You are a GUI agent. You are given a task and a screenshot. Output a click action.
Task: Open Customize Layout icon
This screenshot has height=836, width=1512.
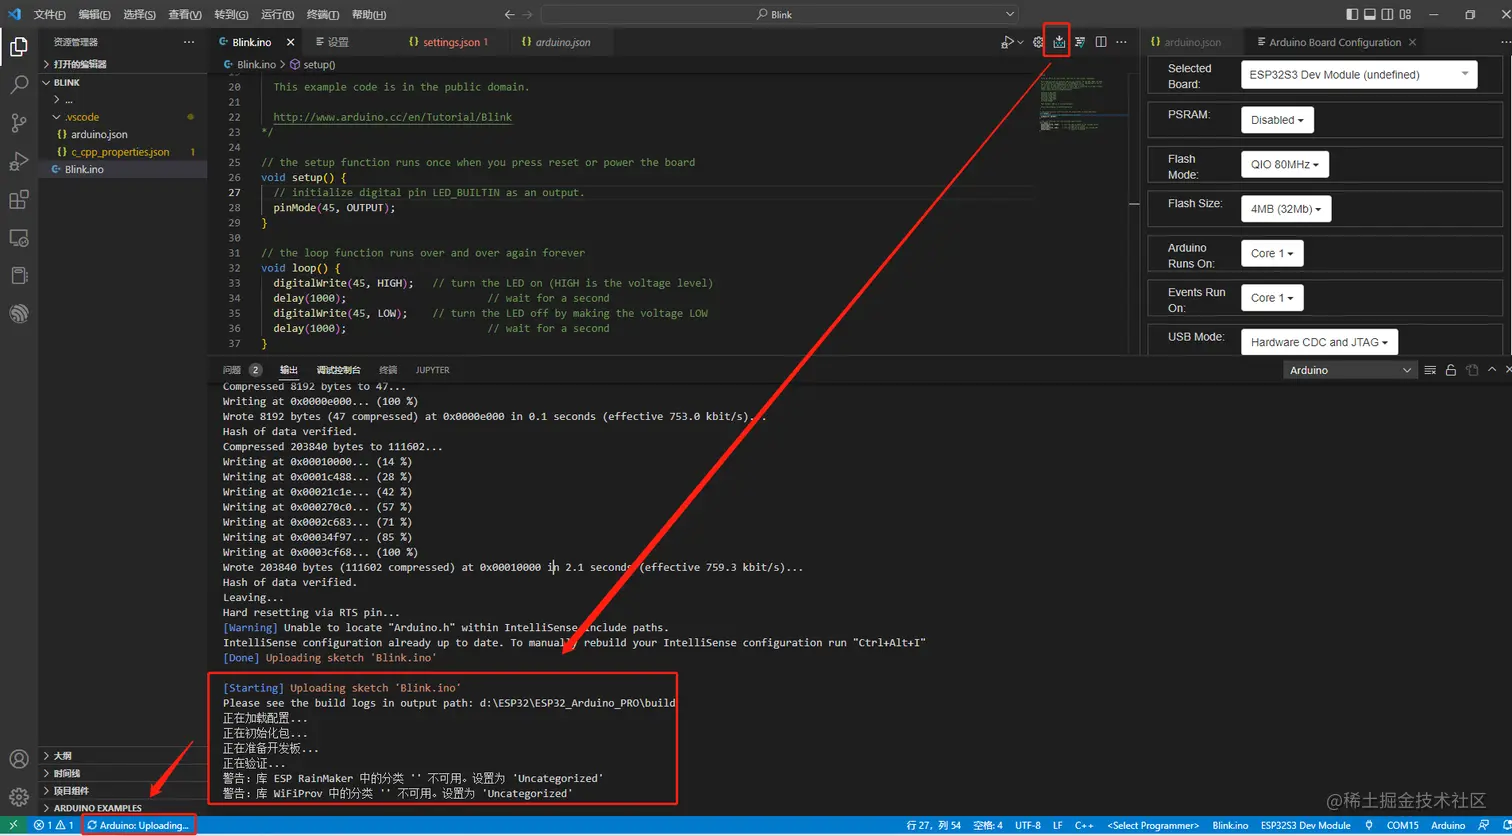[1405, 14]
